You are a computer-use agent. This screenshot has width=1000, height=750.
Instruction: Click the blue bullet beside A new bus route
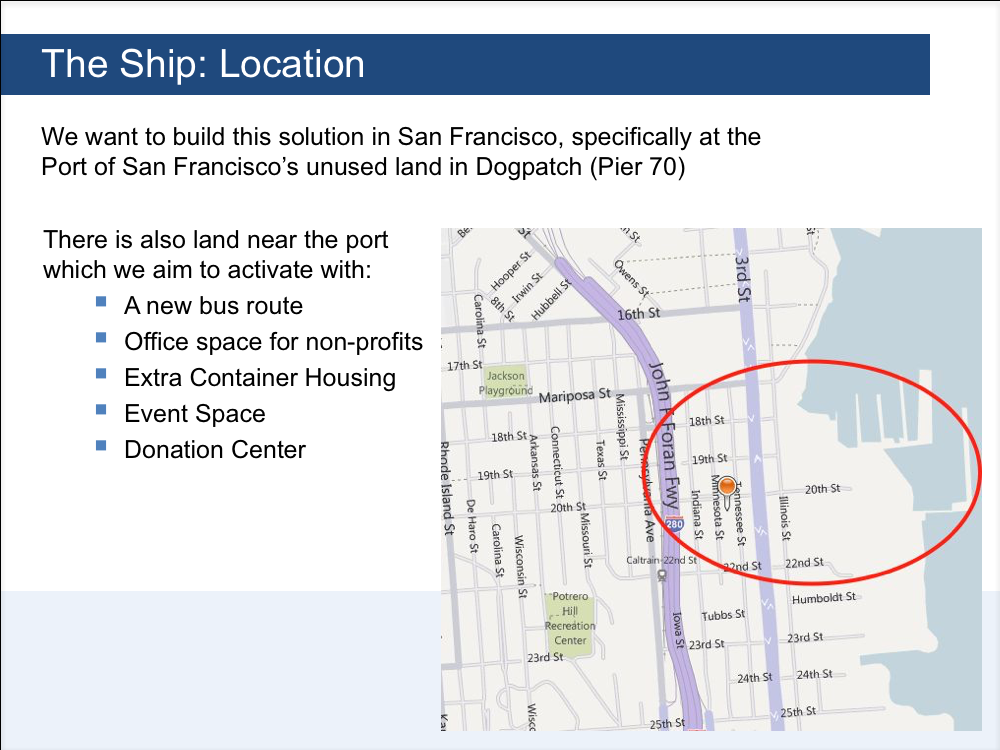(x=101, y=302)
